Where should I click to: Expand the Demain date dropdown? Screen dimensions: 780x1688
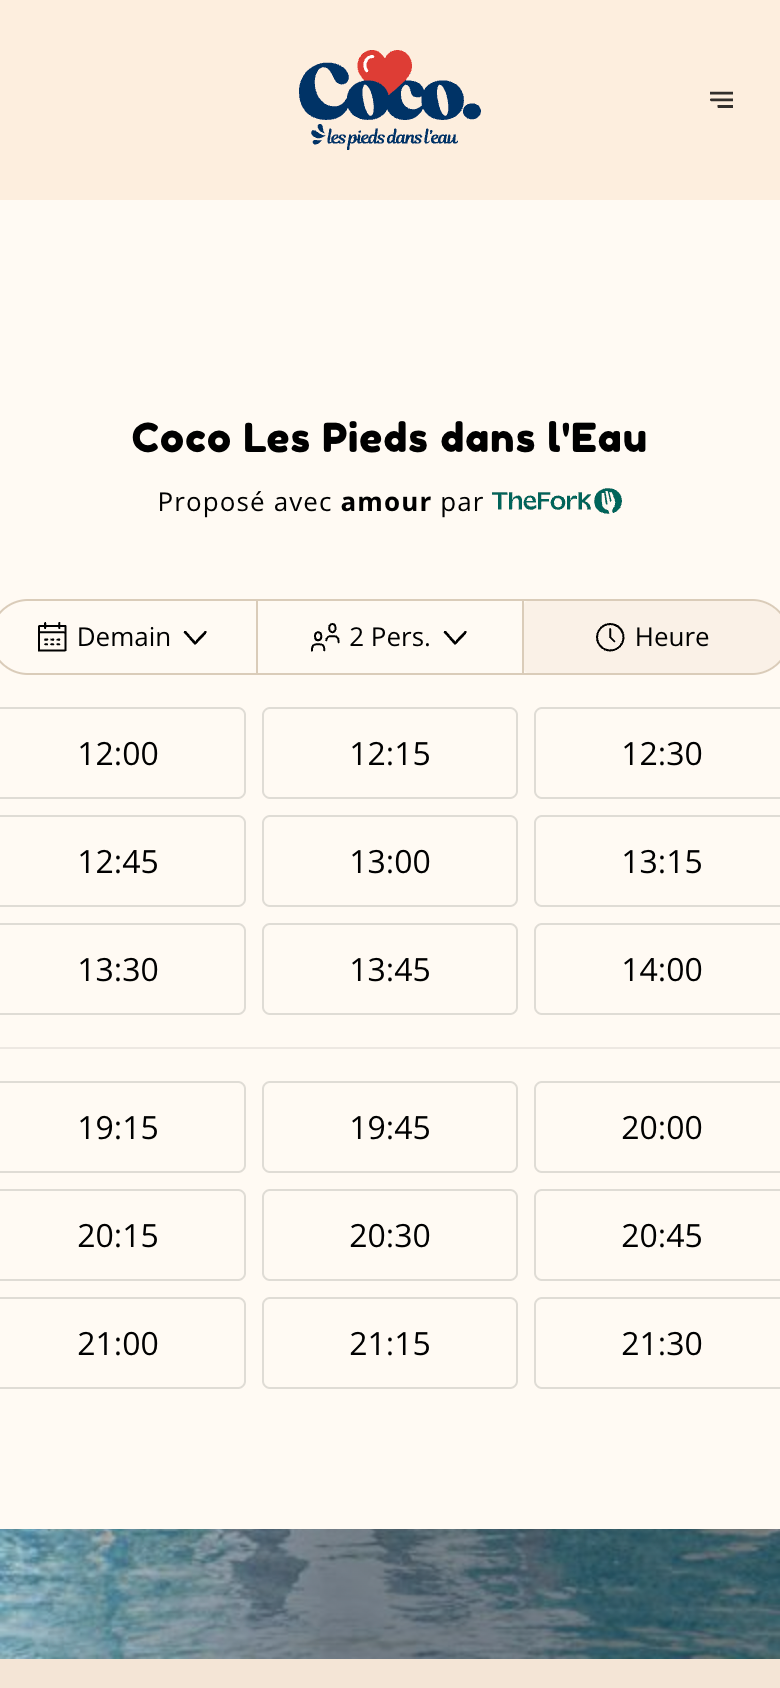point(126,637)
